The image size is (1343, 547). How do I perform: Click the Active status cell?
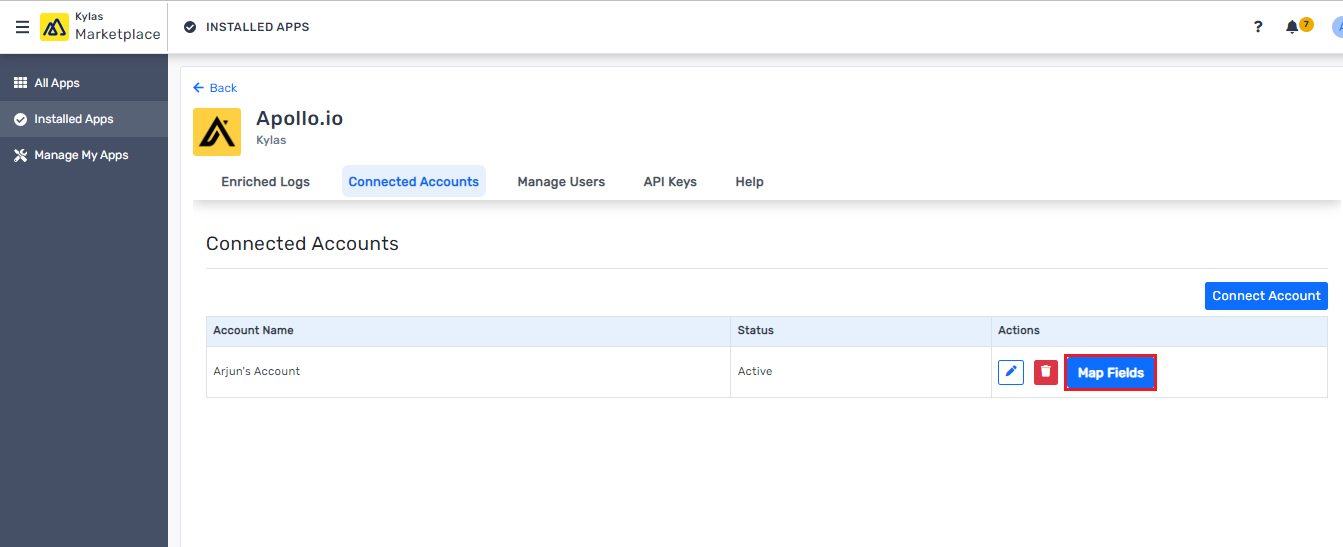tap(861, 372)
